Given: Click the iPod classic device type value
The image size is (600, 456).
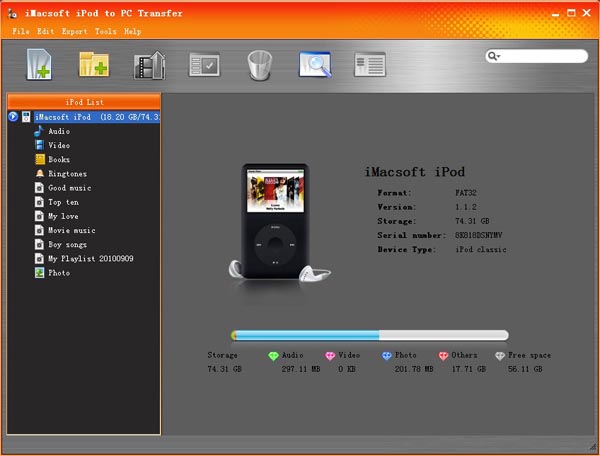Looking at the screenshot, I should click(481, 249).
